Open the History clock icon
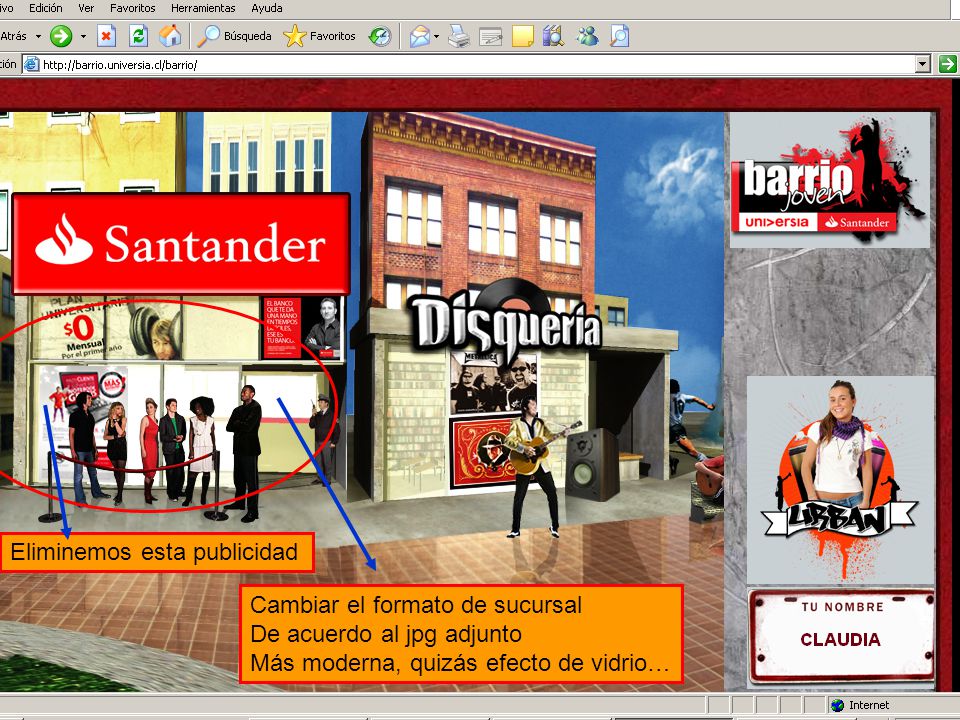This screenshot has width=960, height=720. (380, 36)
